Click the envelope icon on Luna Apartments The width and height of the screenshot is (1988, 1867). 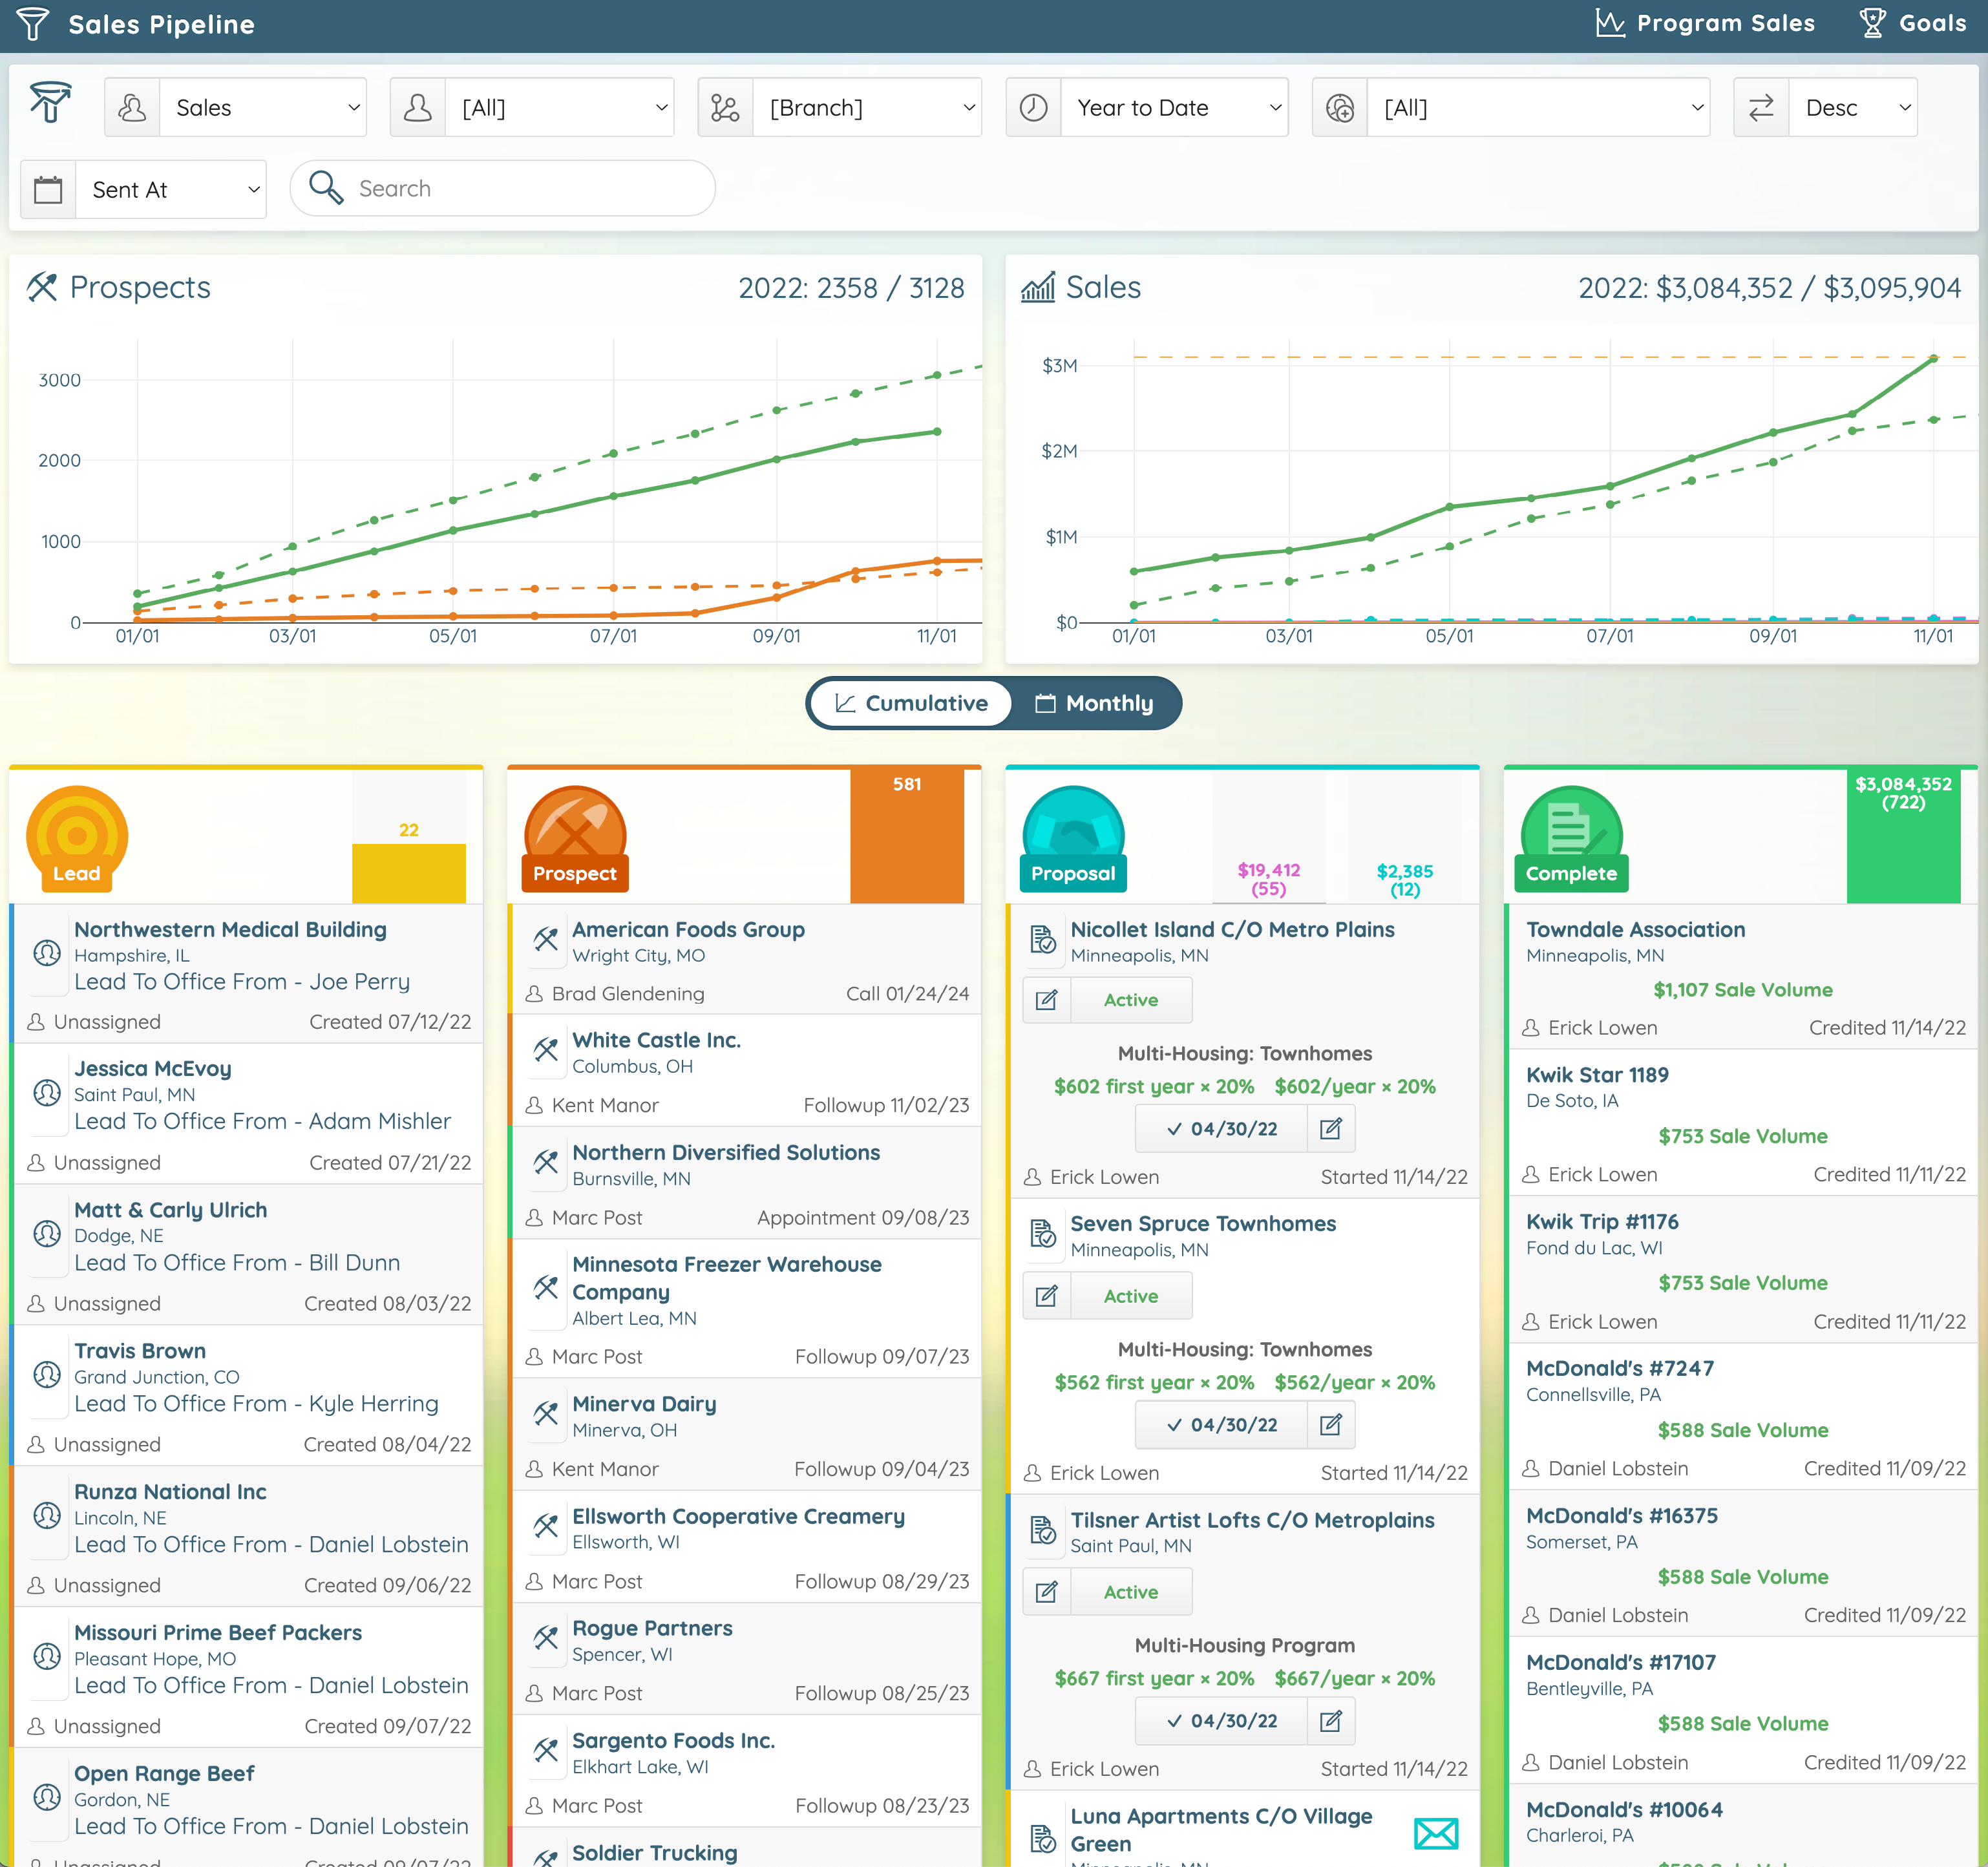click(x=1436, y=1833)
